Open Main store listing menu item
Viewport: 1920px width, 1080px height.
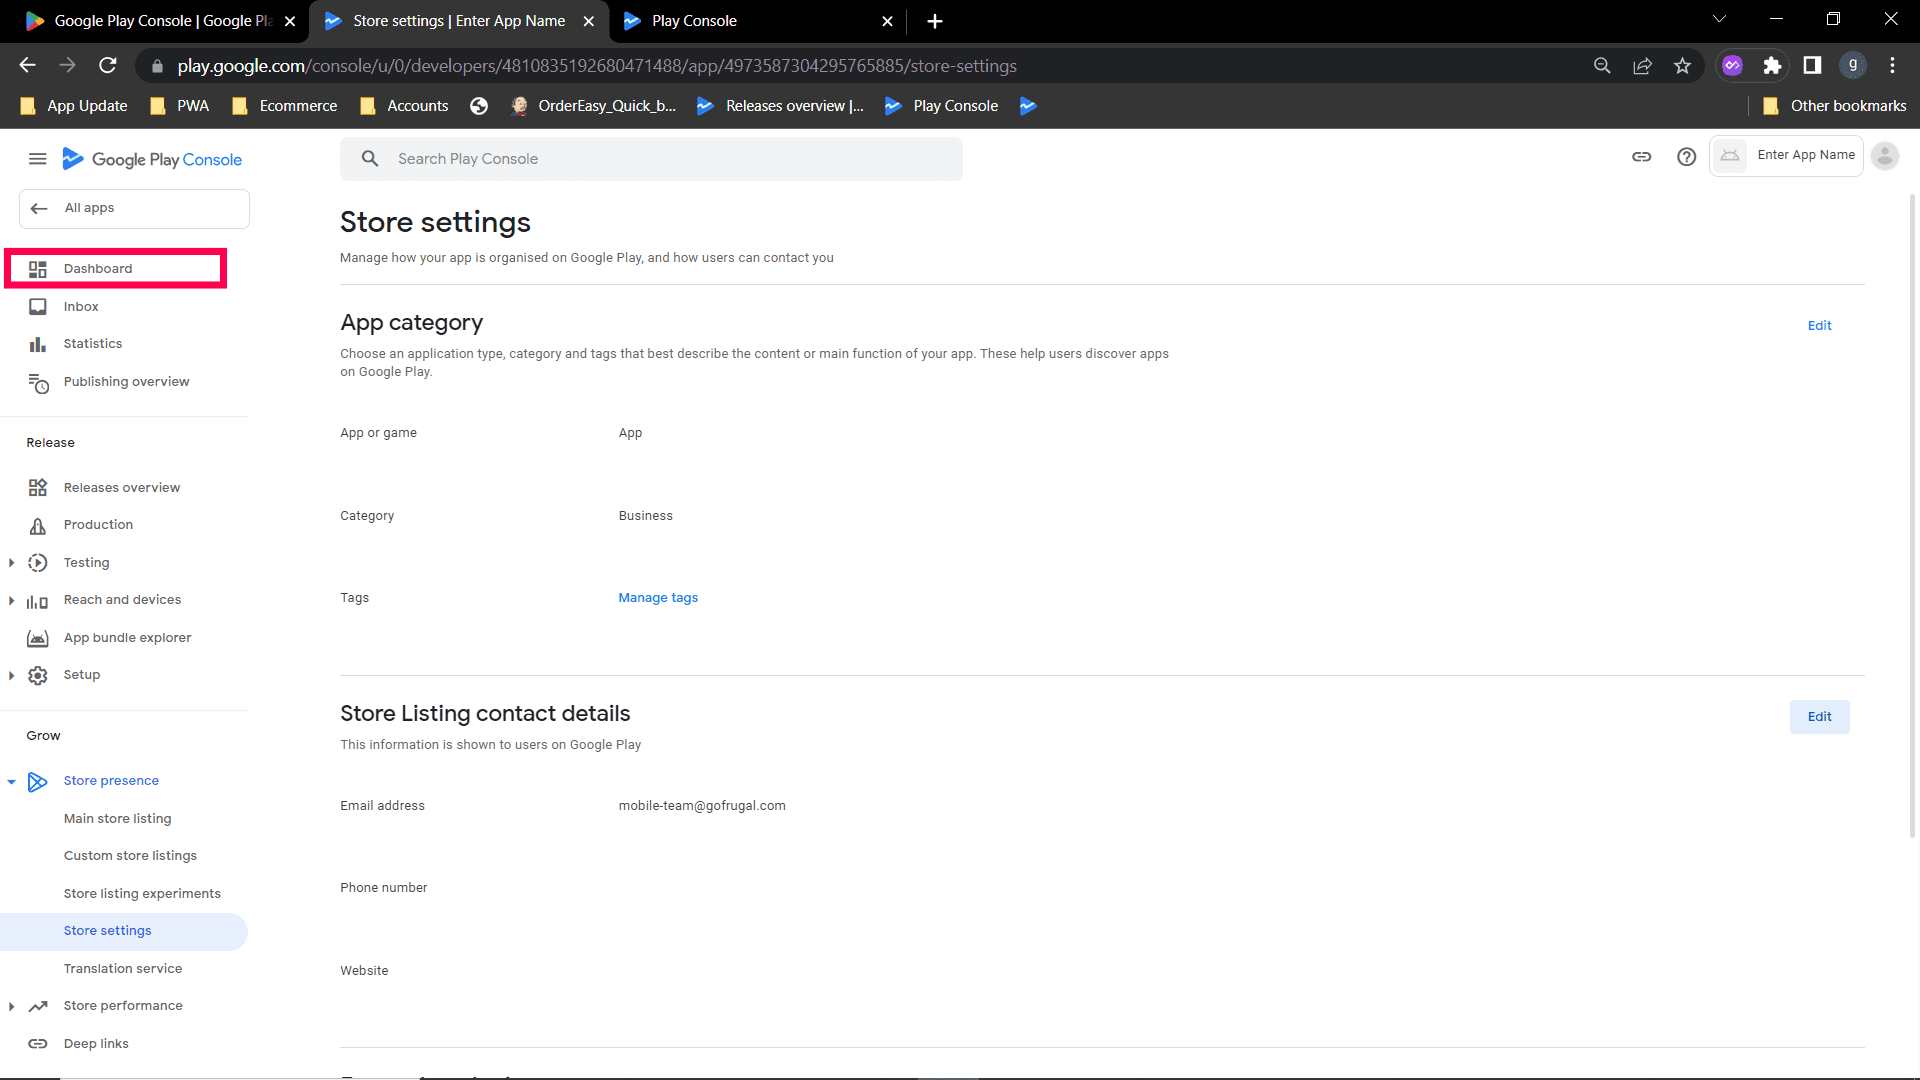(x=117, y=819)
